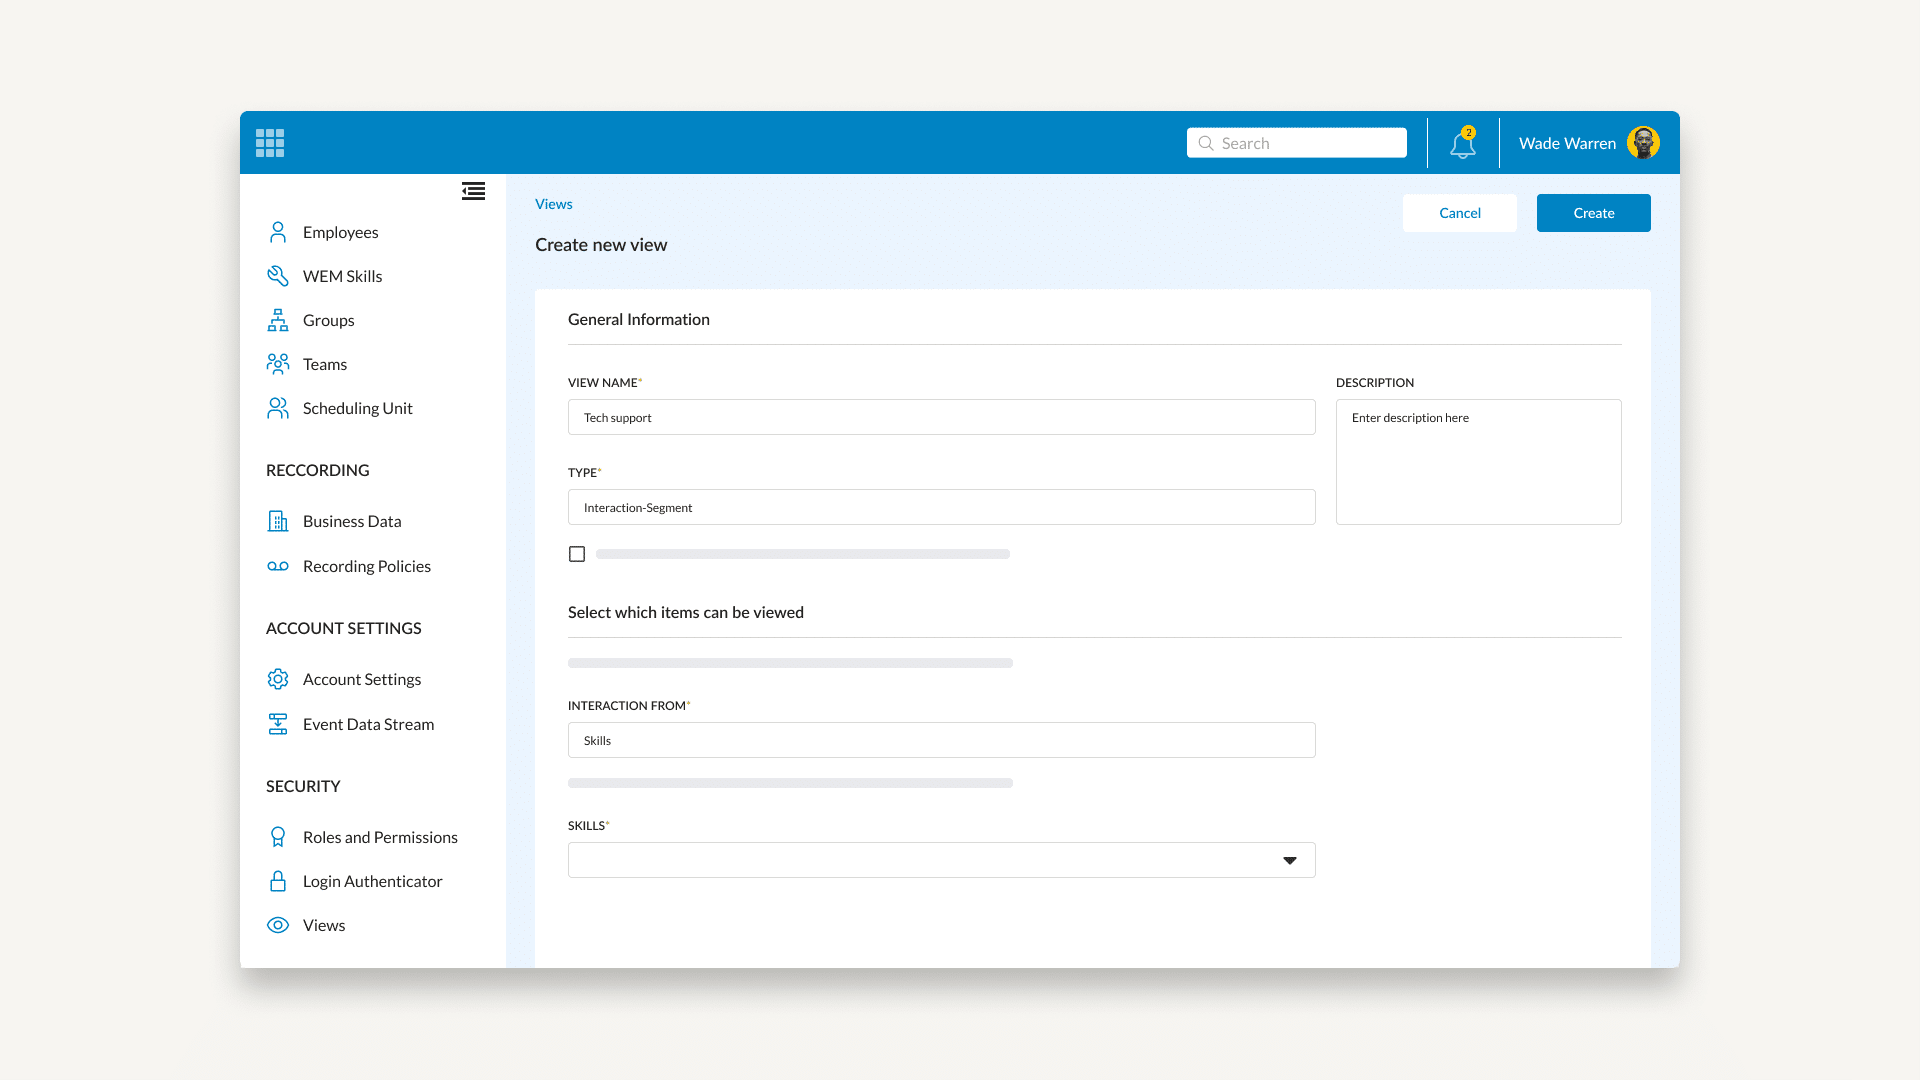The height and width of the screenshot is (1080, 1920).
Task: Click into the Description text area
Action: click(1478, 462)
